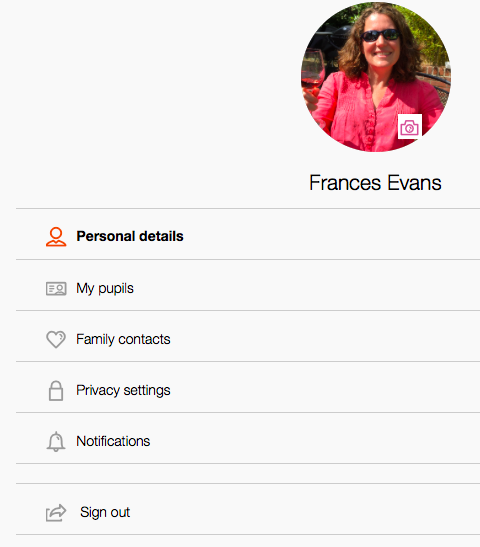
Task: Open the My pupils menu label
Action: (x=105, y=289)
